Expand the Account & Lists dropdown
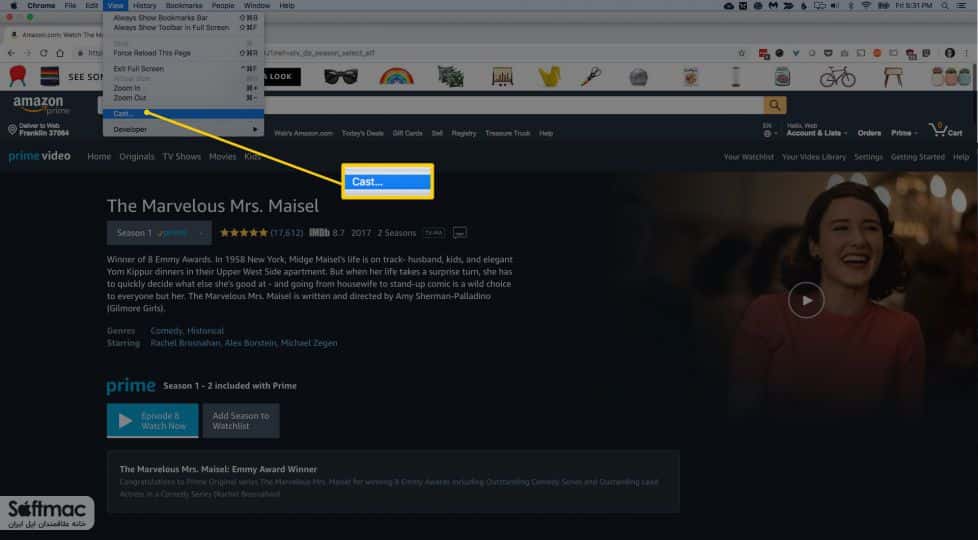The width and height of the screenshot is (978, 540). (816, 133)
